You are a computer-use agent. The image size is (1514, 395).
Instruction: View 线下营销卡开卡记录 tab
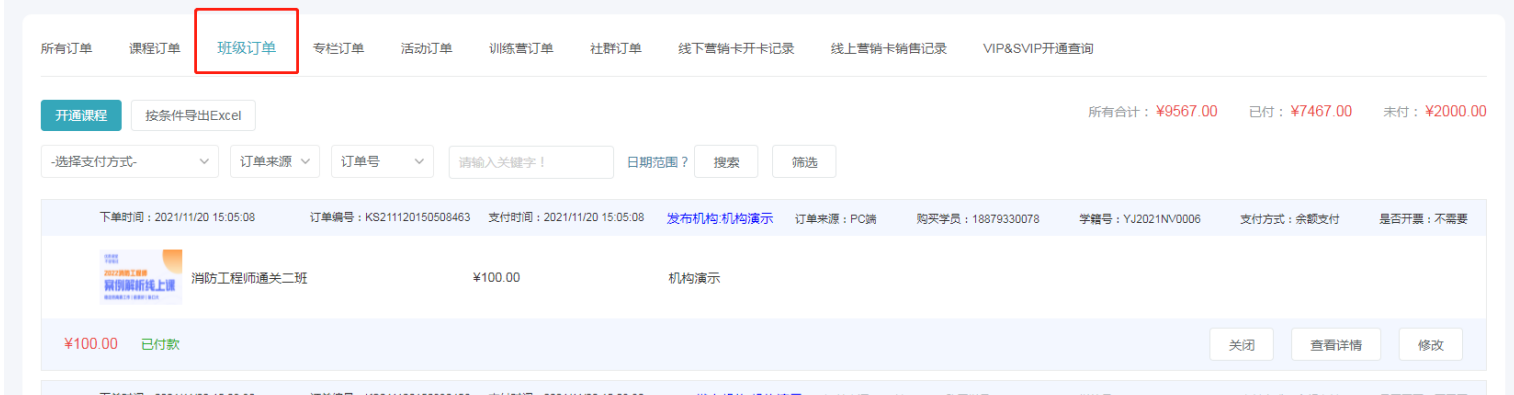[x=736, y=48]
